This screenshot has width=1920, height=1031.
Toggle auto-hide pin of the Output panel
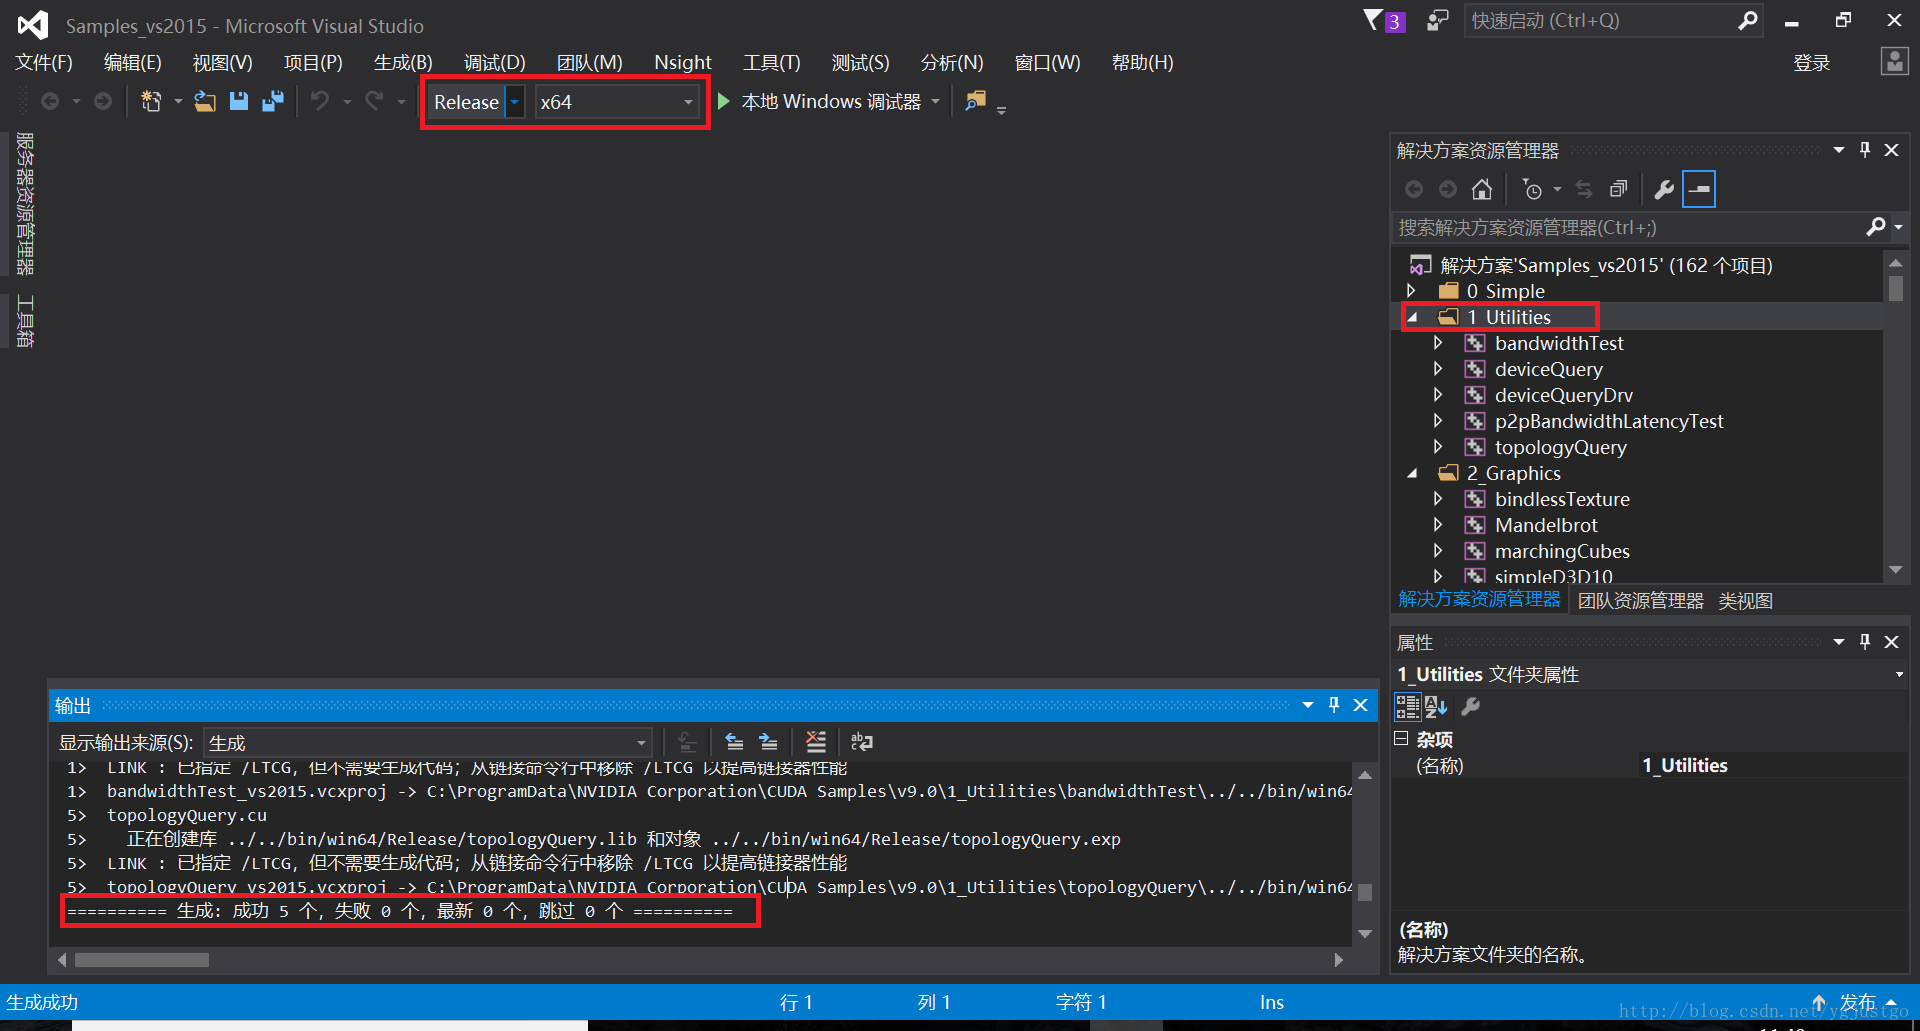point(1334,705)
